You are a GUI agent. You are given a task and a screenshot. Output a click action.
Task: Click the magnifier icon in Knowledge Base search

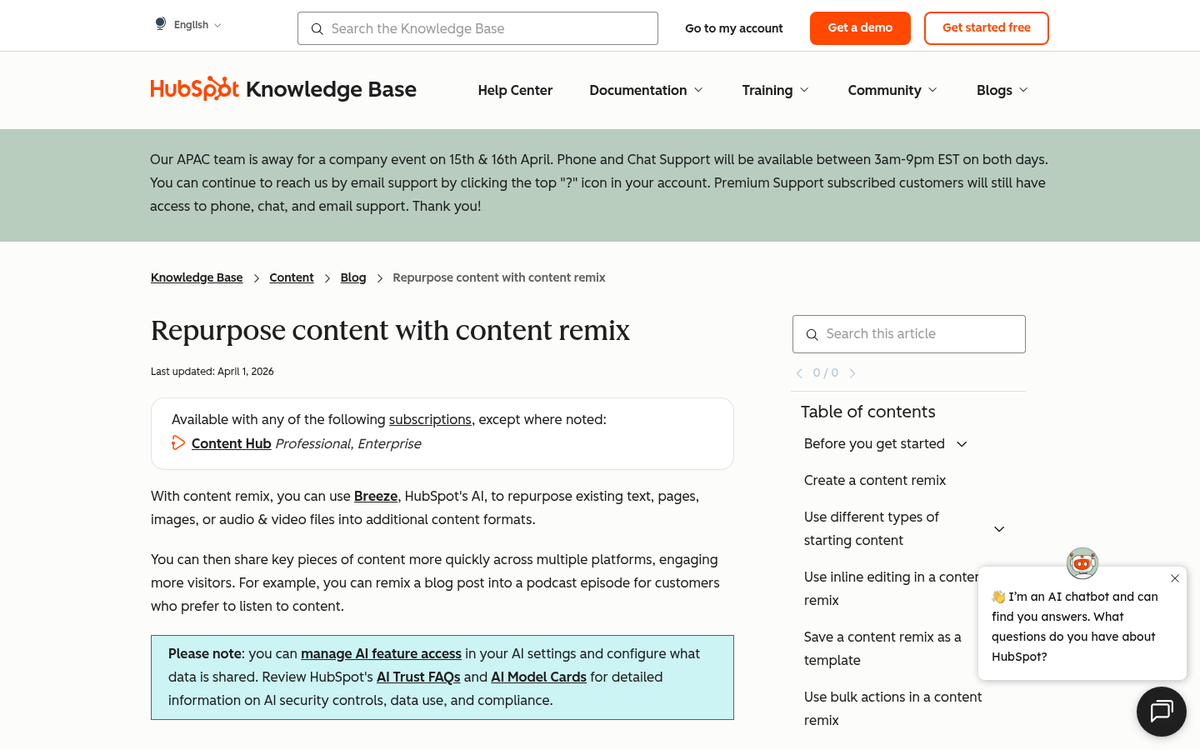[317, 29]
